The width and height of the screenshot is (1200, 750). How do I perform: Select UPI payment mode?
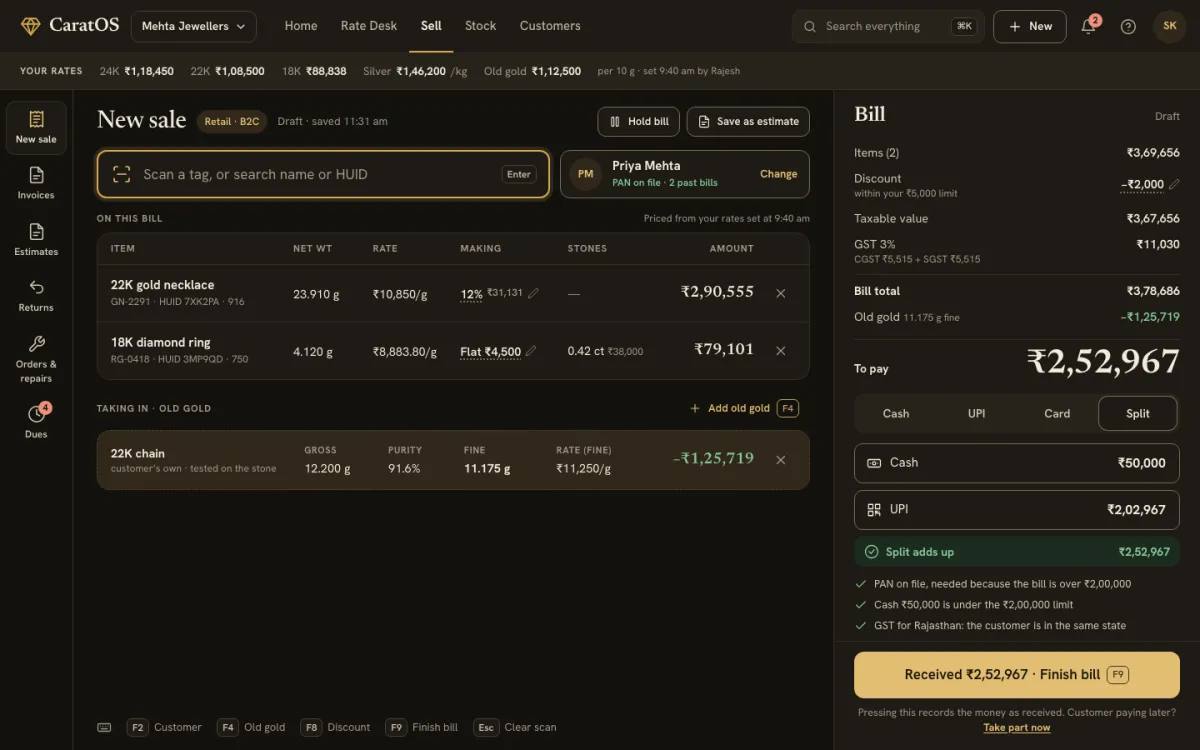977,414
